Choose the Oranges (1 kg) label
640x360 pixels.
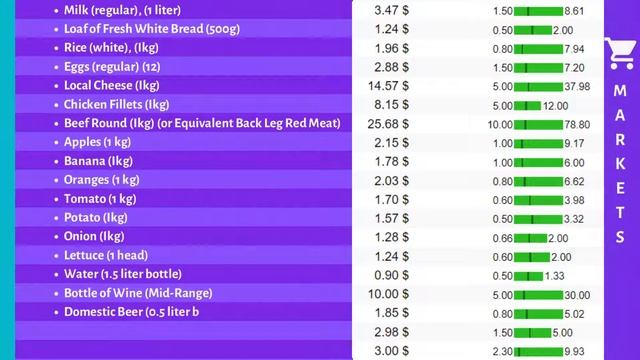(102, 180)
